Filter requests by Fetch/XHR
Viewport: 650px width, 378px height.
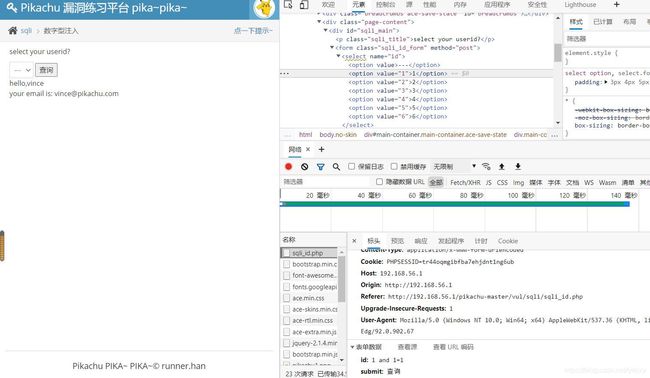pos(465,182)
